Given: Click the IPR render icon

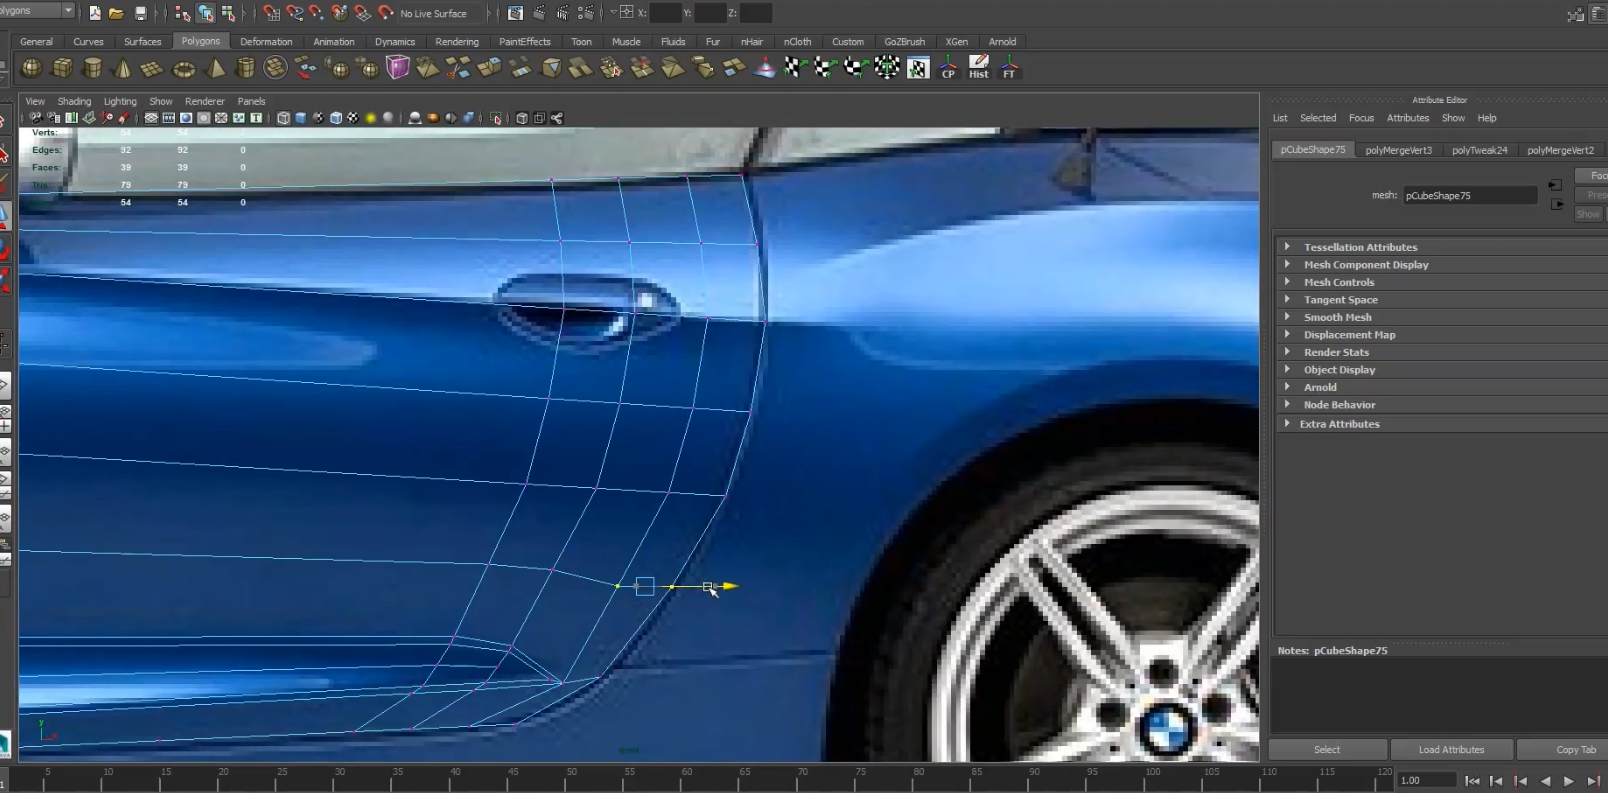Looking at the screenshot, I should tap(562, 13).
